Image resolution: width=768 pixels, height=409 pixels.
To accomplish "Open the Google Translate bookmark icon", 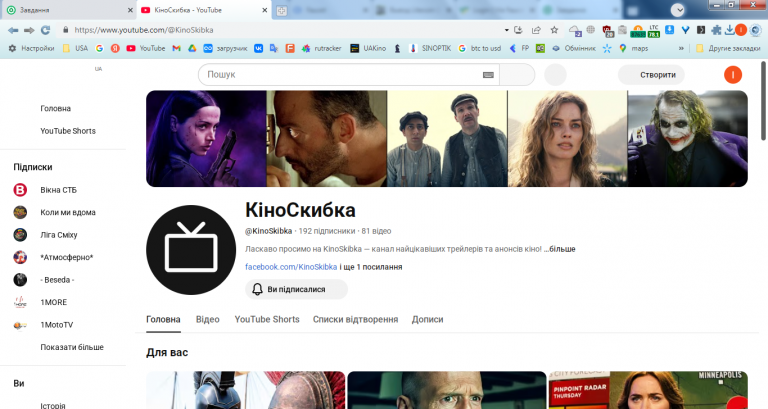I will (274, 48).
